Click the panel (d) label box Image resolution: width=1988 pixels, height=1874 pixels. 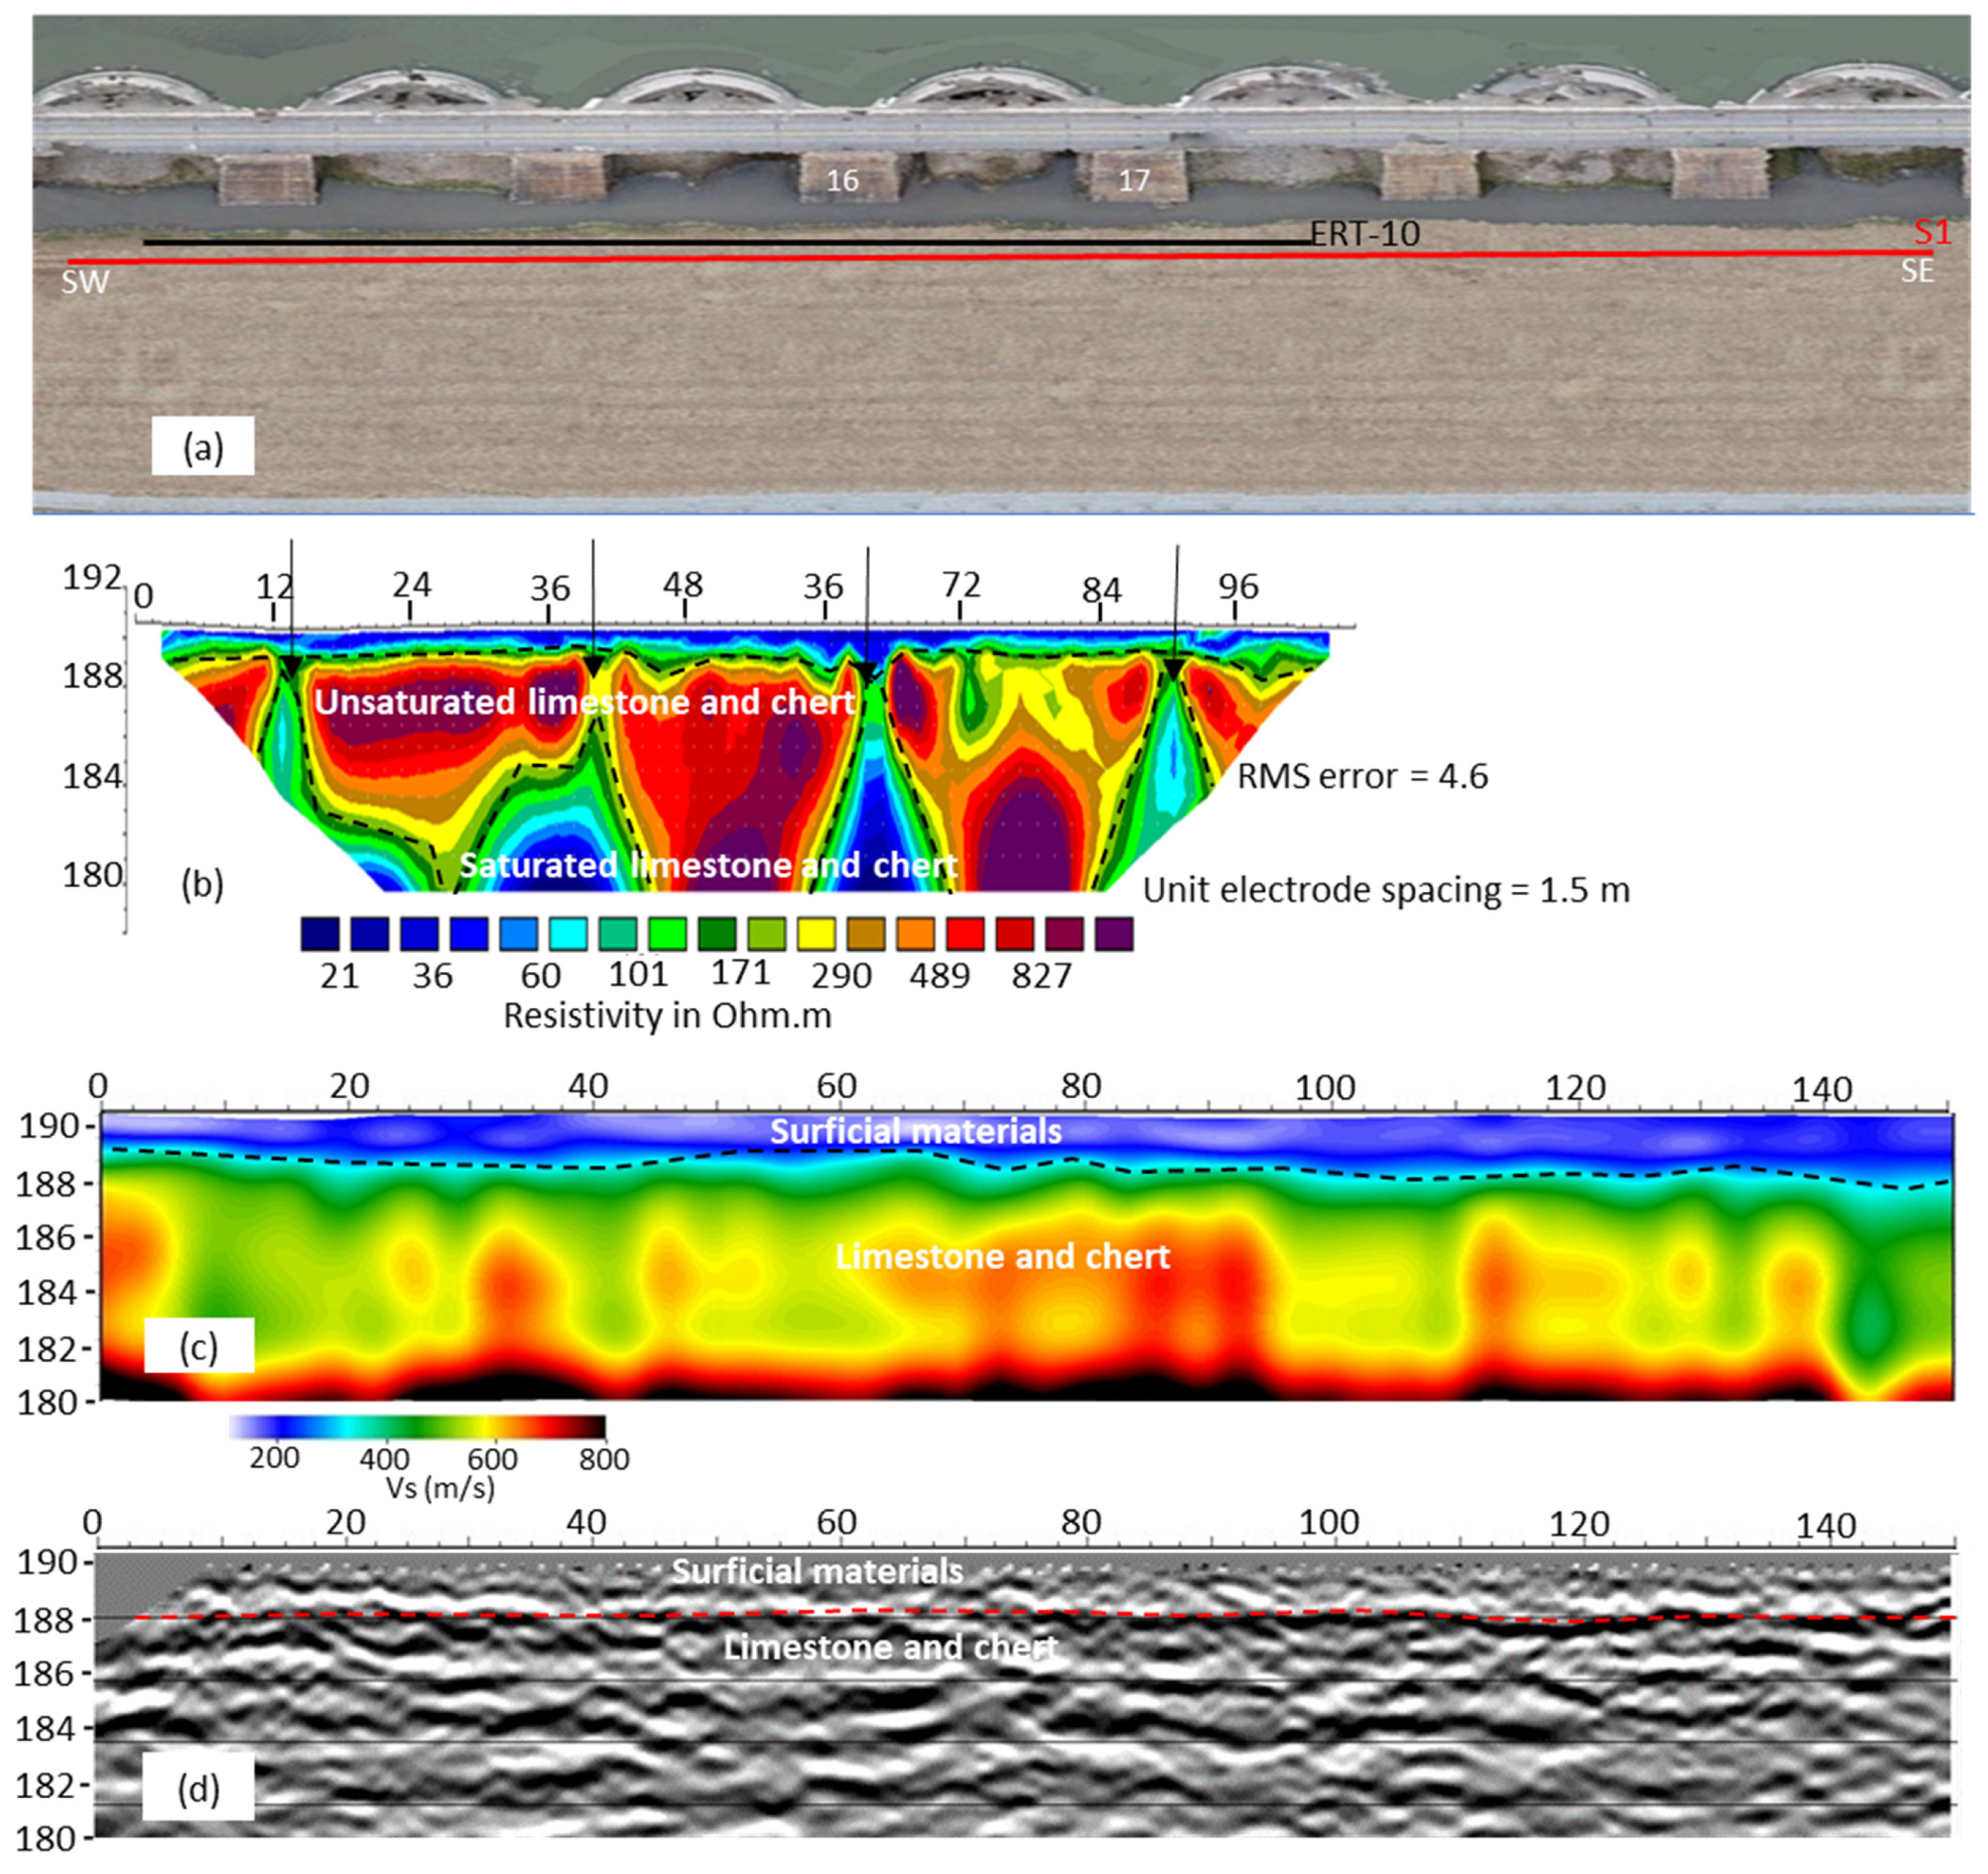click(198, 1788)
